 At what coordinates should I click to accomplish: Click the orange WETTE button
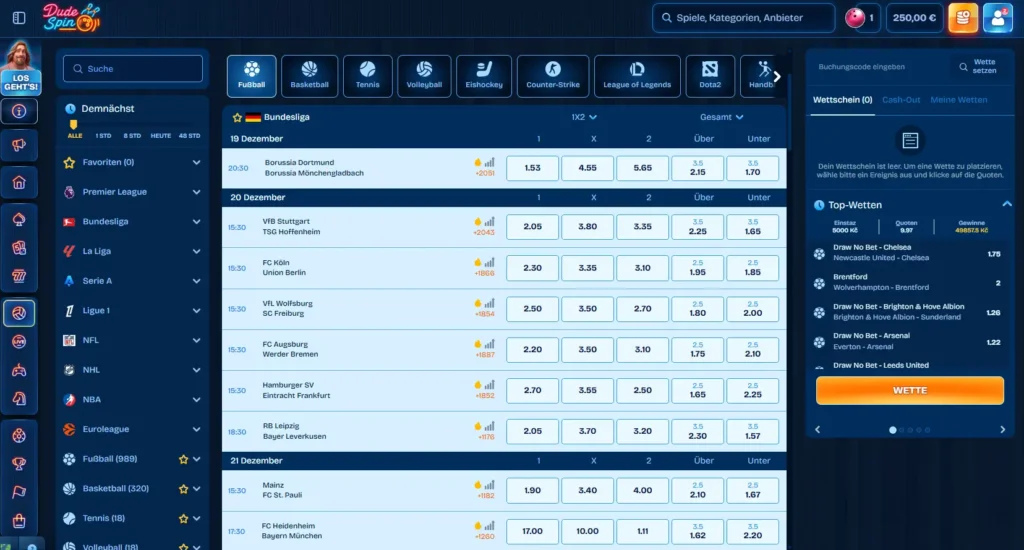[x=910, y=390]
